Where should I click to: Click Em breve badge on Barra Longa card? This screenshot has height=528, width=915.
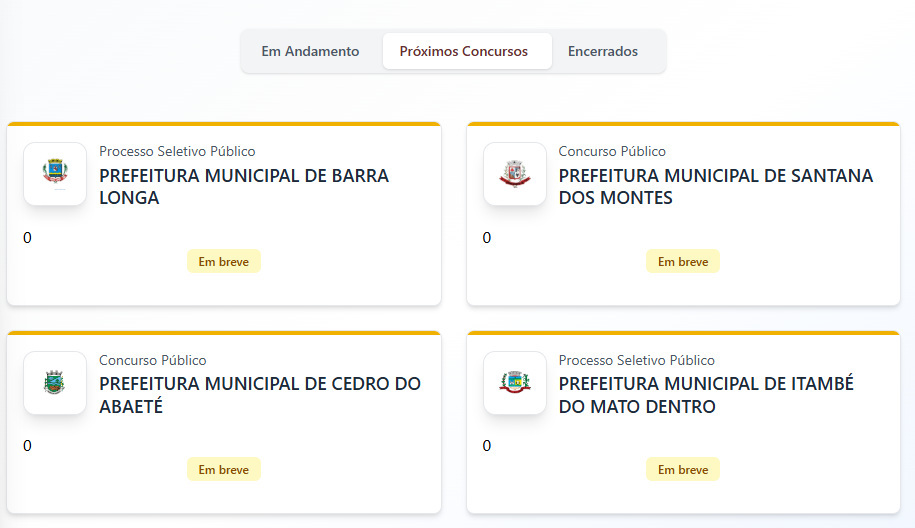point(223,262)
